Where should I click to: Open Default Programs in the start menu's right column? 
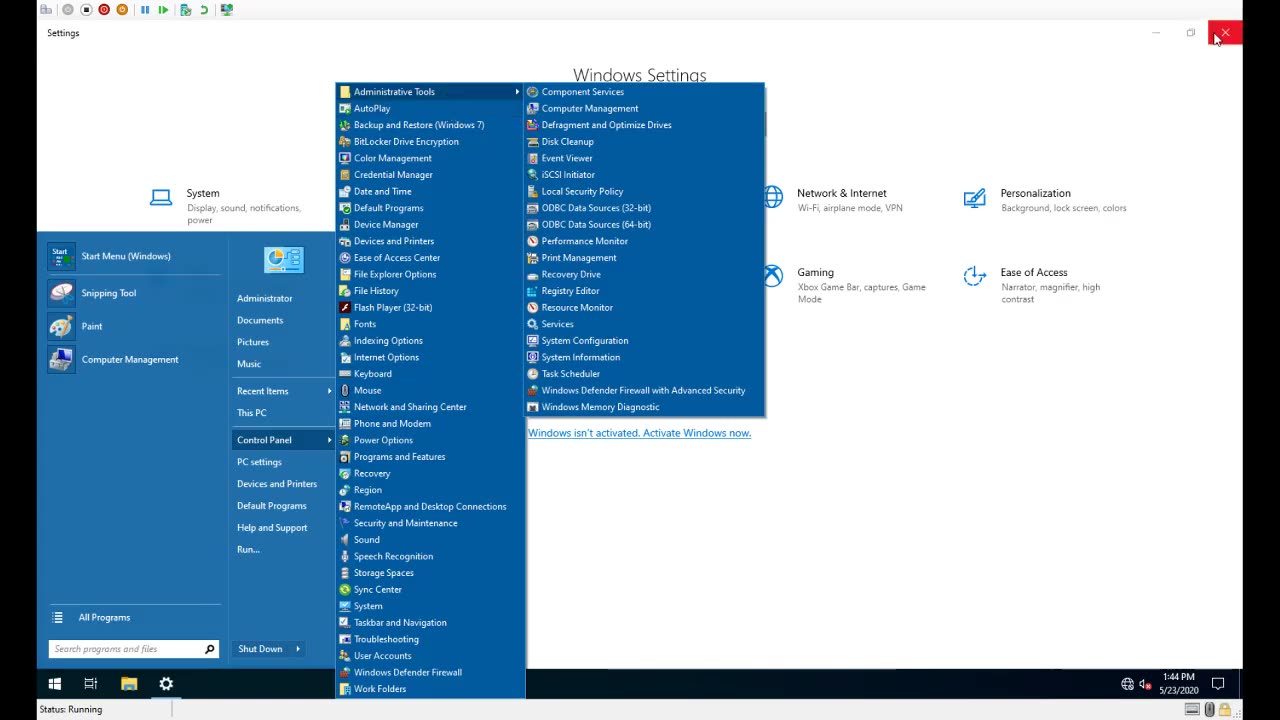[271, 506]
